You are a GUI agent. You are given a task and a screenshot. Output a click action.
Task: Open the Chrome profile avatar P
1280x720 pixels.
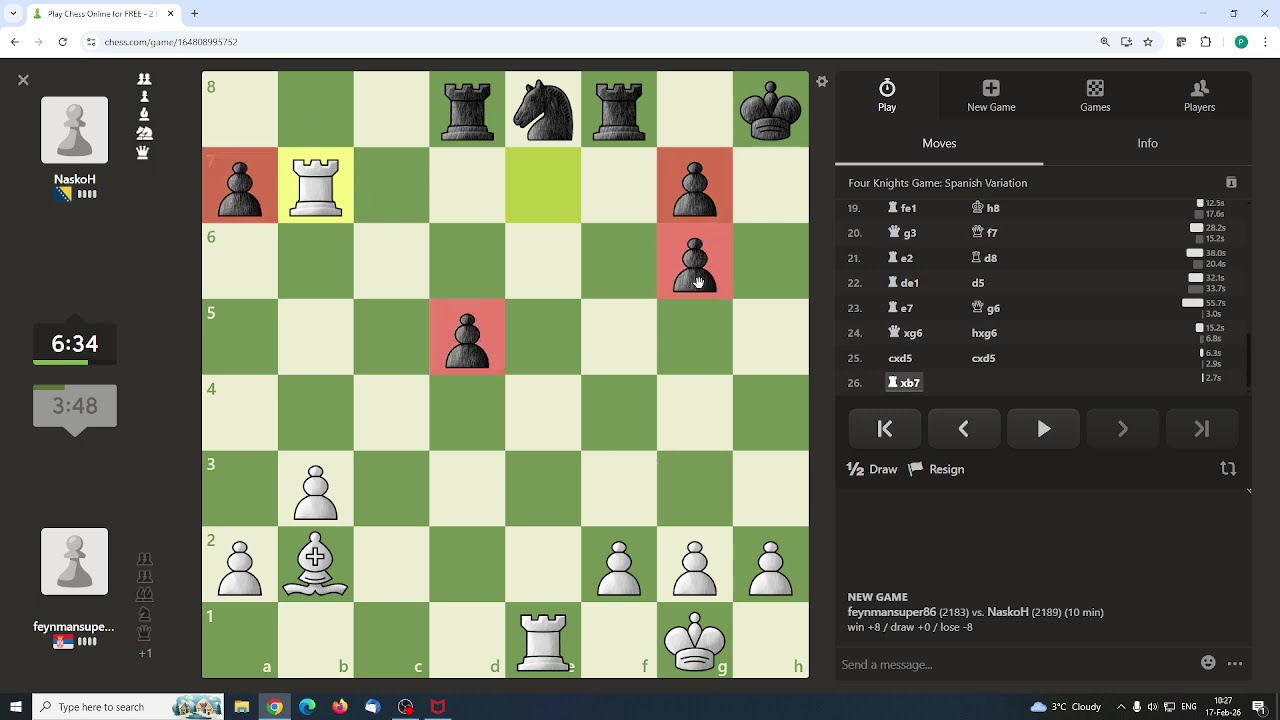click(x=1241, y=42)
